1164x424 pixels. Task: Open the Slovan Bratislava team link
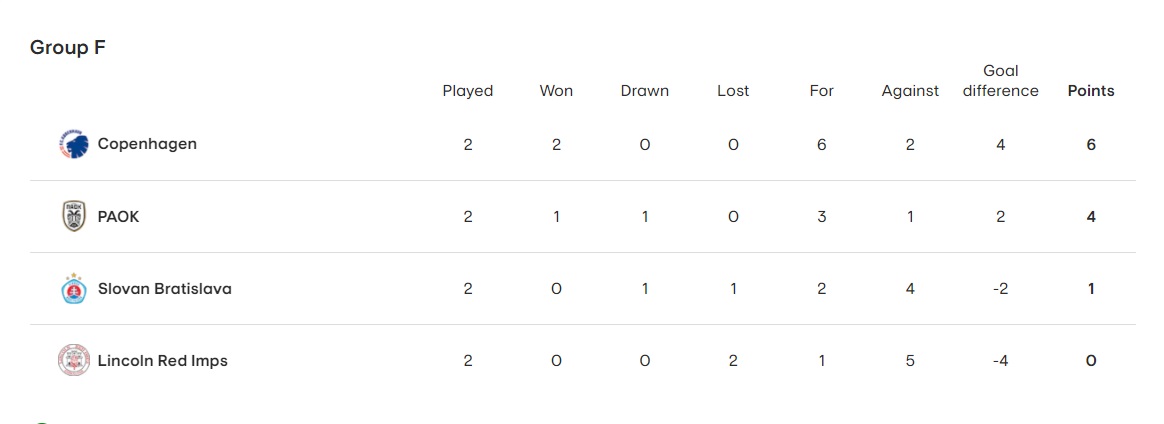tap(165, 289)
